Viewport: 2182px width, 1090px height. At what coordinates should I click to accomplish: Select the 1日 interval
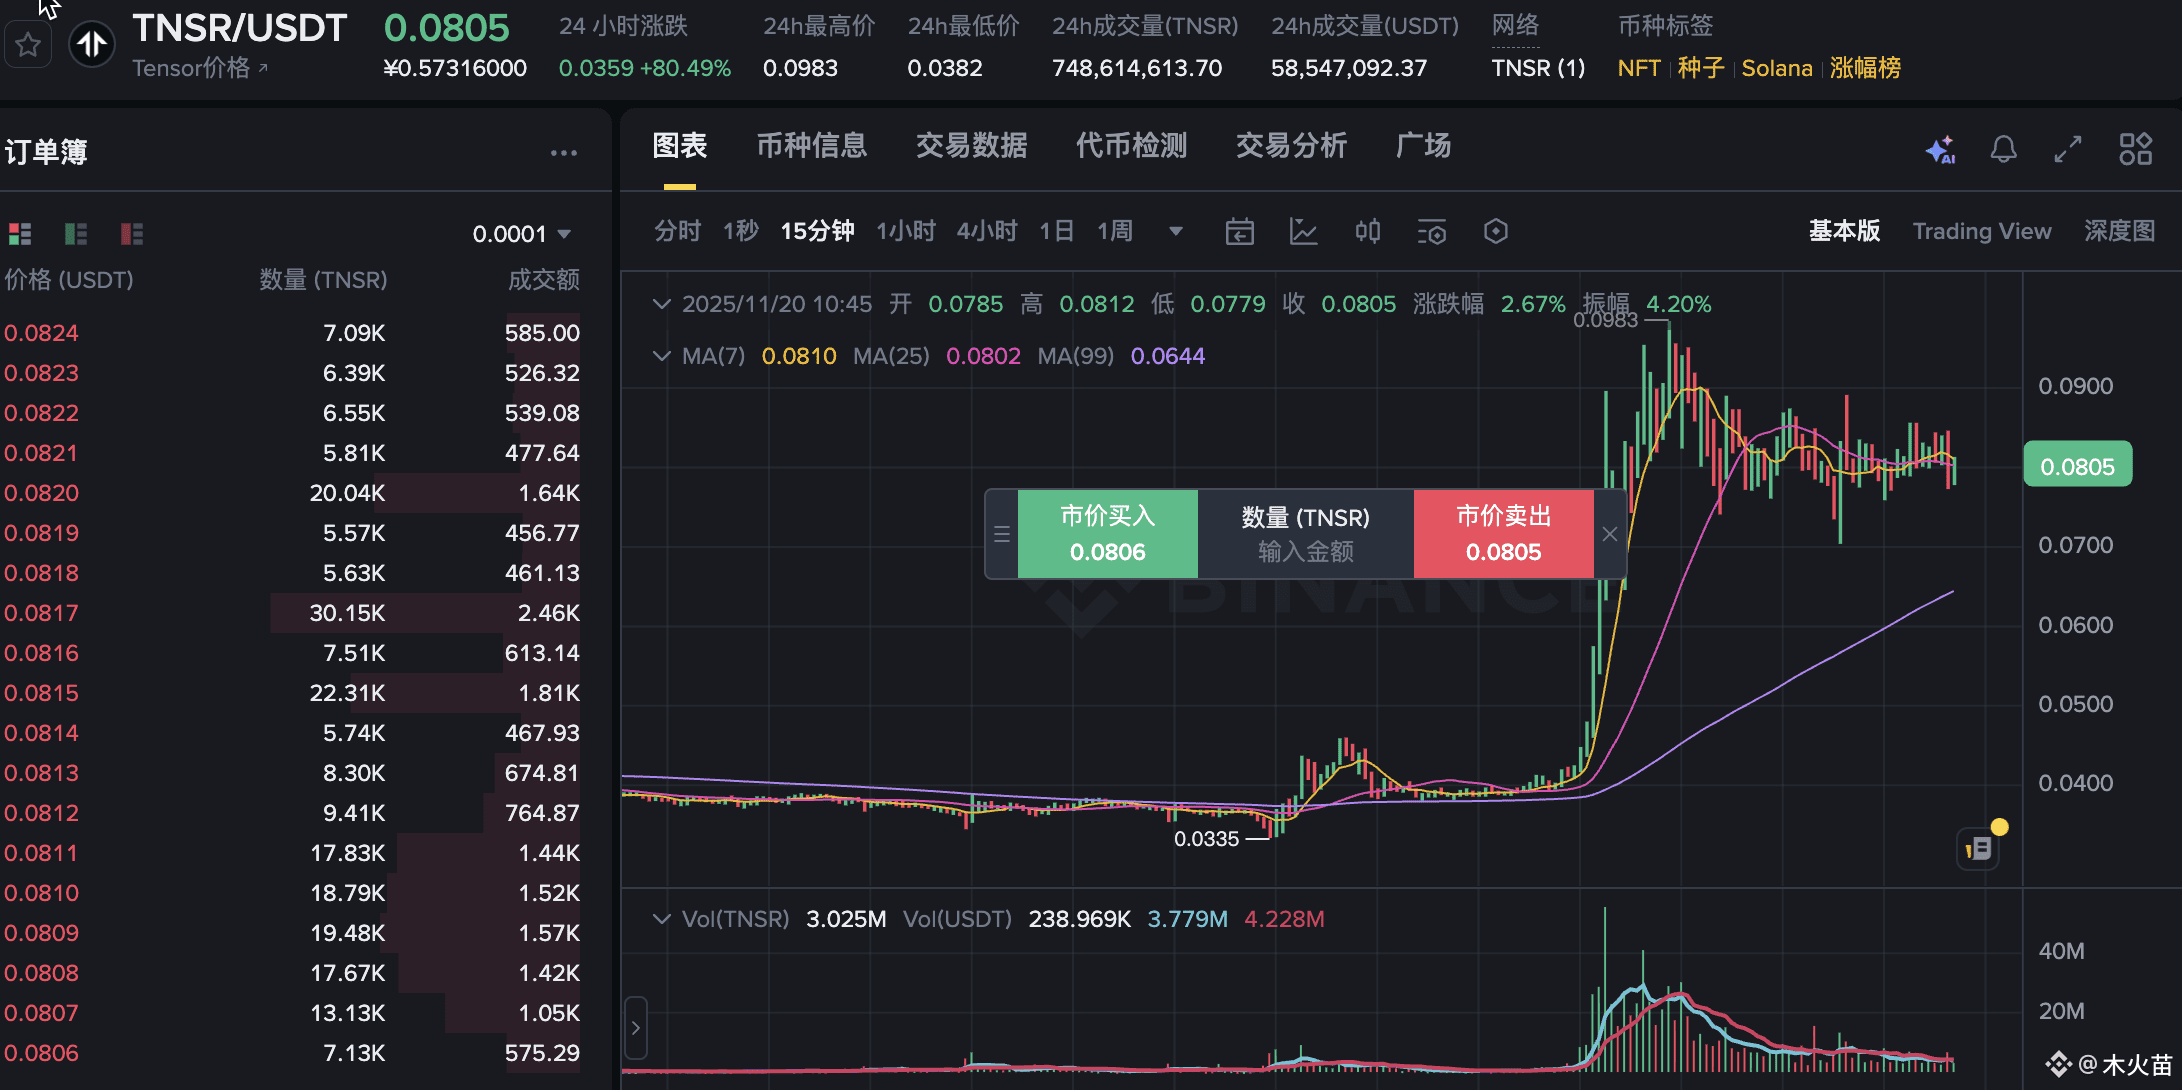pos(1057,232)
